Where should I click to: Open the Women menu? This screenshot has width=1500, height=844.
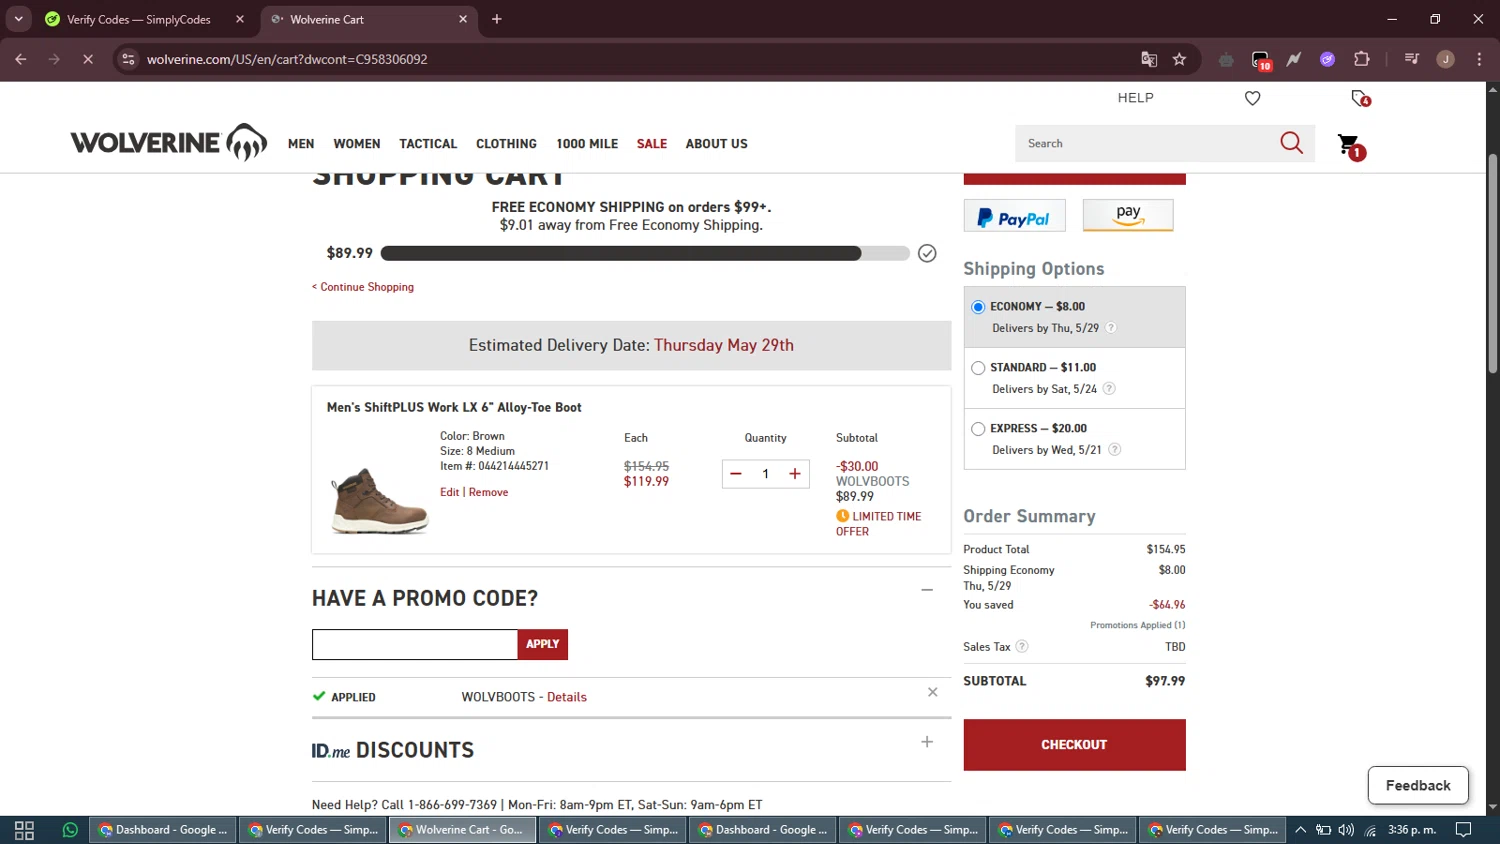pyautogui.click(x=357, y=144)
